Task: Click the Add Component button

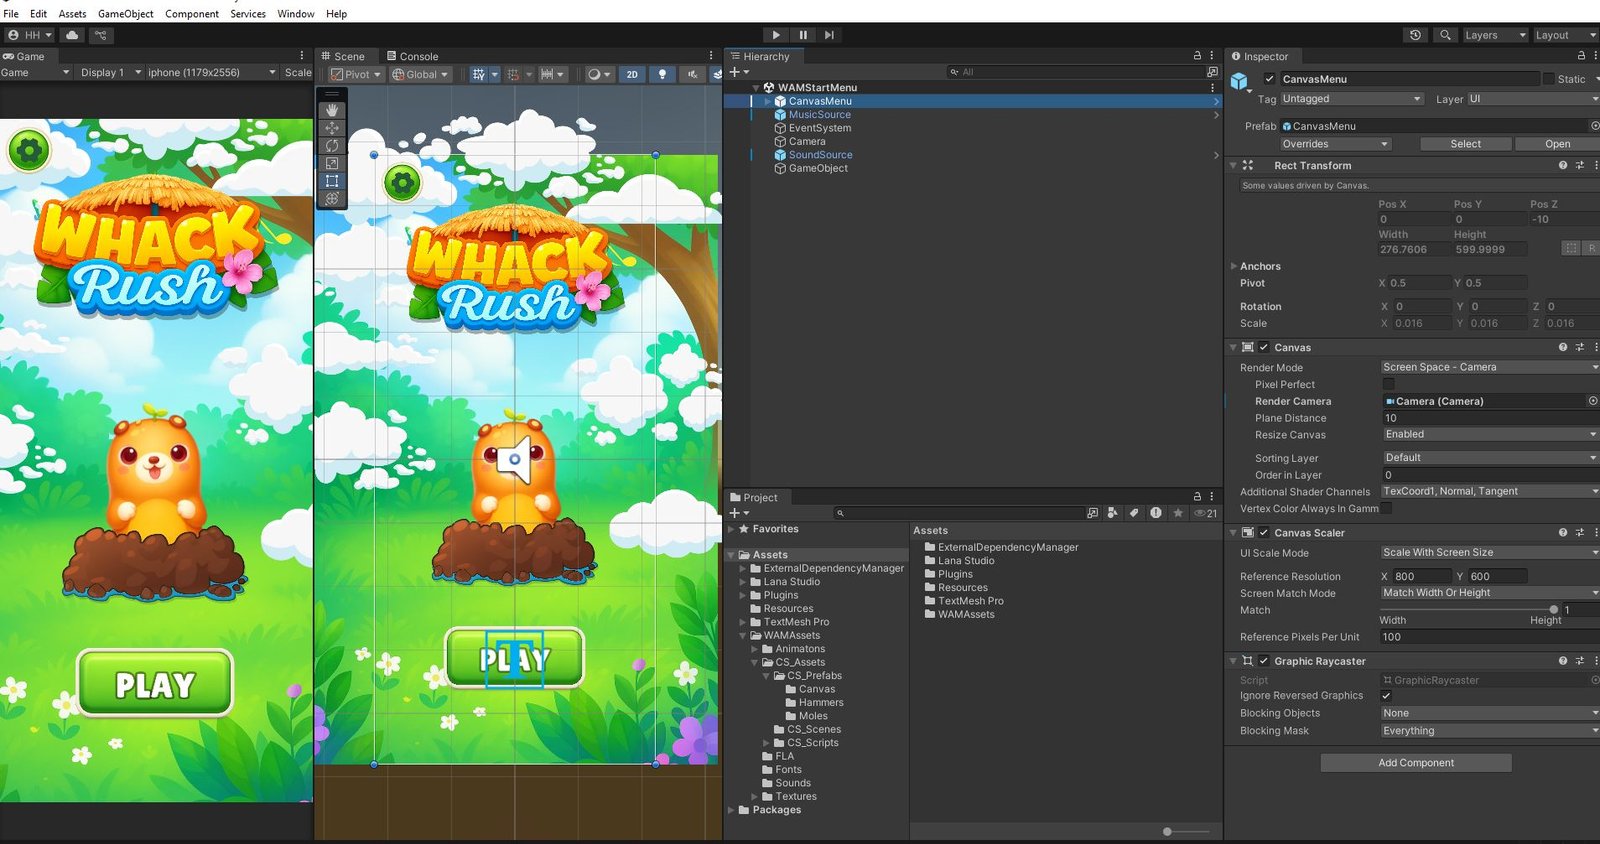Action: [1415, 763]
